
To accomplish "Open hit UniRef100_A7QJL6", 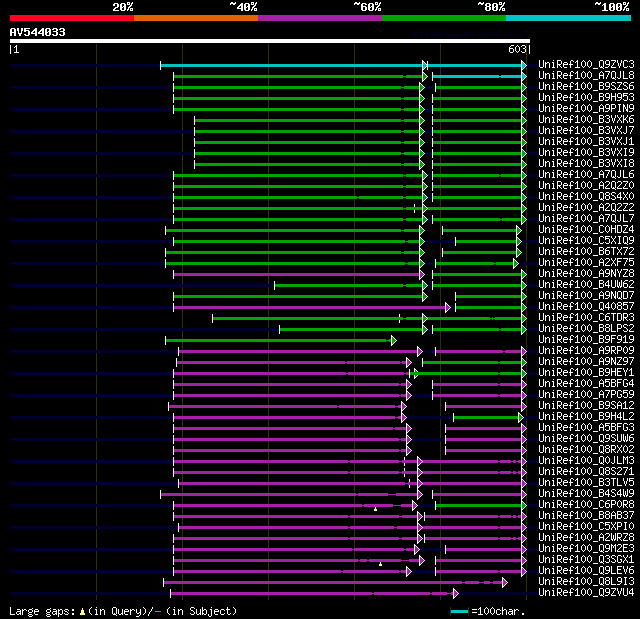I will coord(586,175).
